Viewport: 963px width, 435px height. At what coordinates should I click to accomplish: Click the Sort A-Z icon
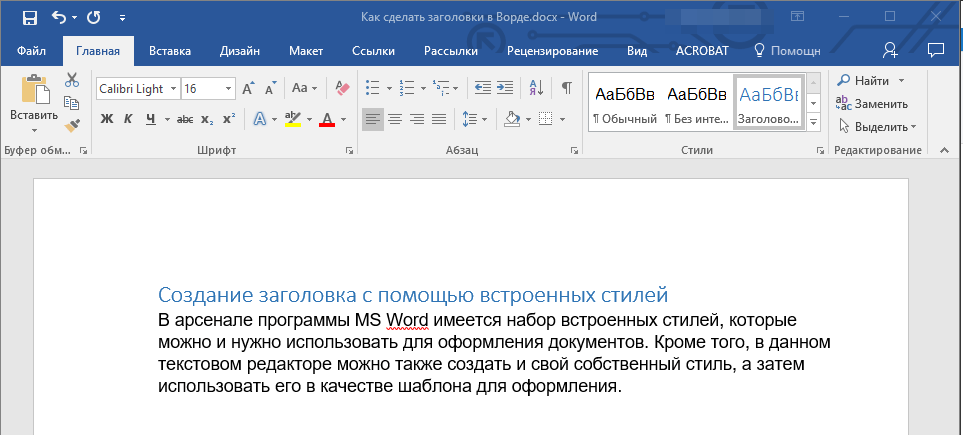pos(535,88)
